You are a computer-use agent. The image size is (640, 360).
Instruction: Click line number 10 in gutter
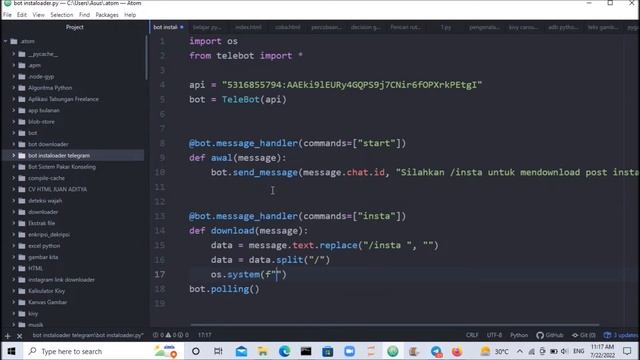[x=160, y=172]
